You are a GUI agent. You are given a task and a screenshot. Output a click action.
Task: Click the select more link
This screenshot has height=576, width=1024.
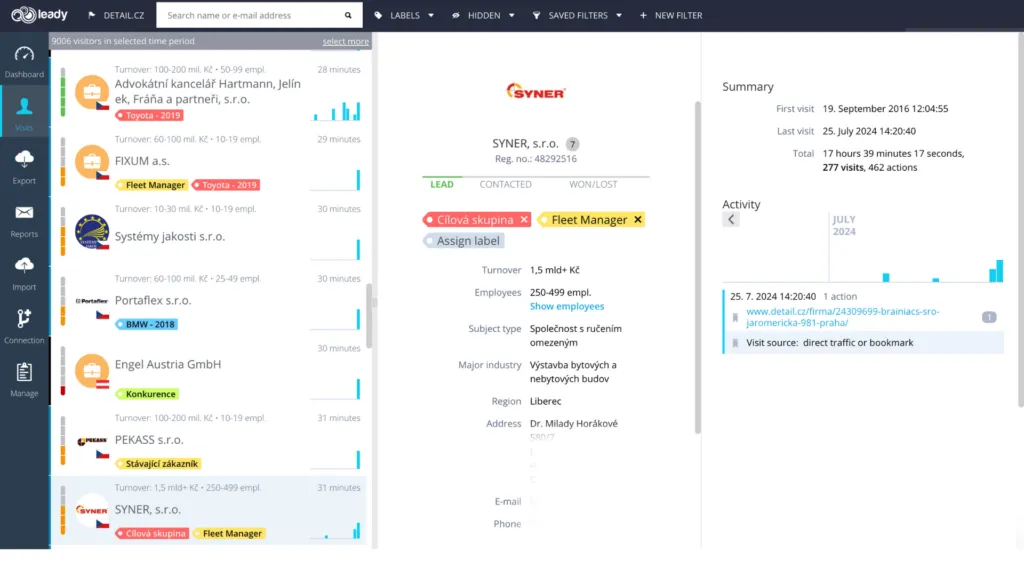345,41
